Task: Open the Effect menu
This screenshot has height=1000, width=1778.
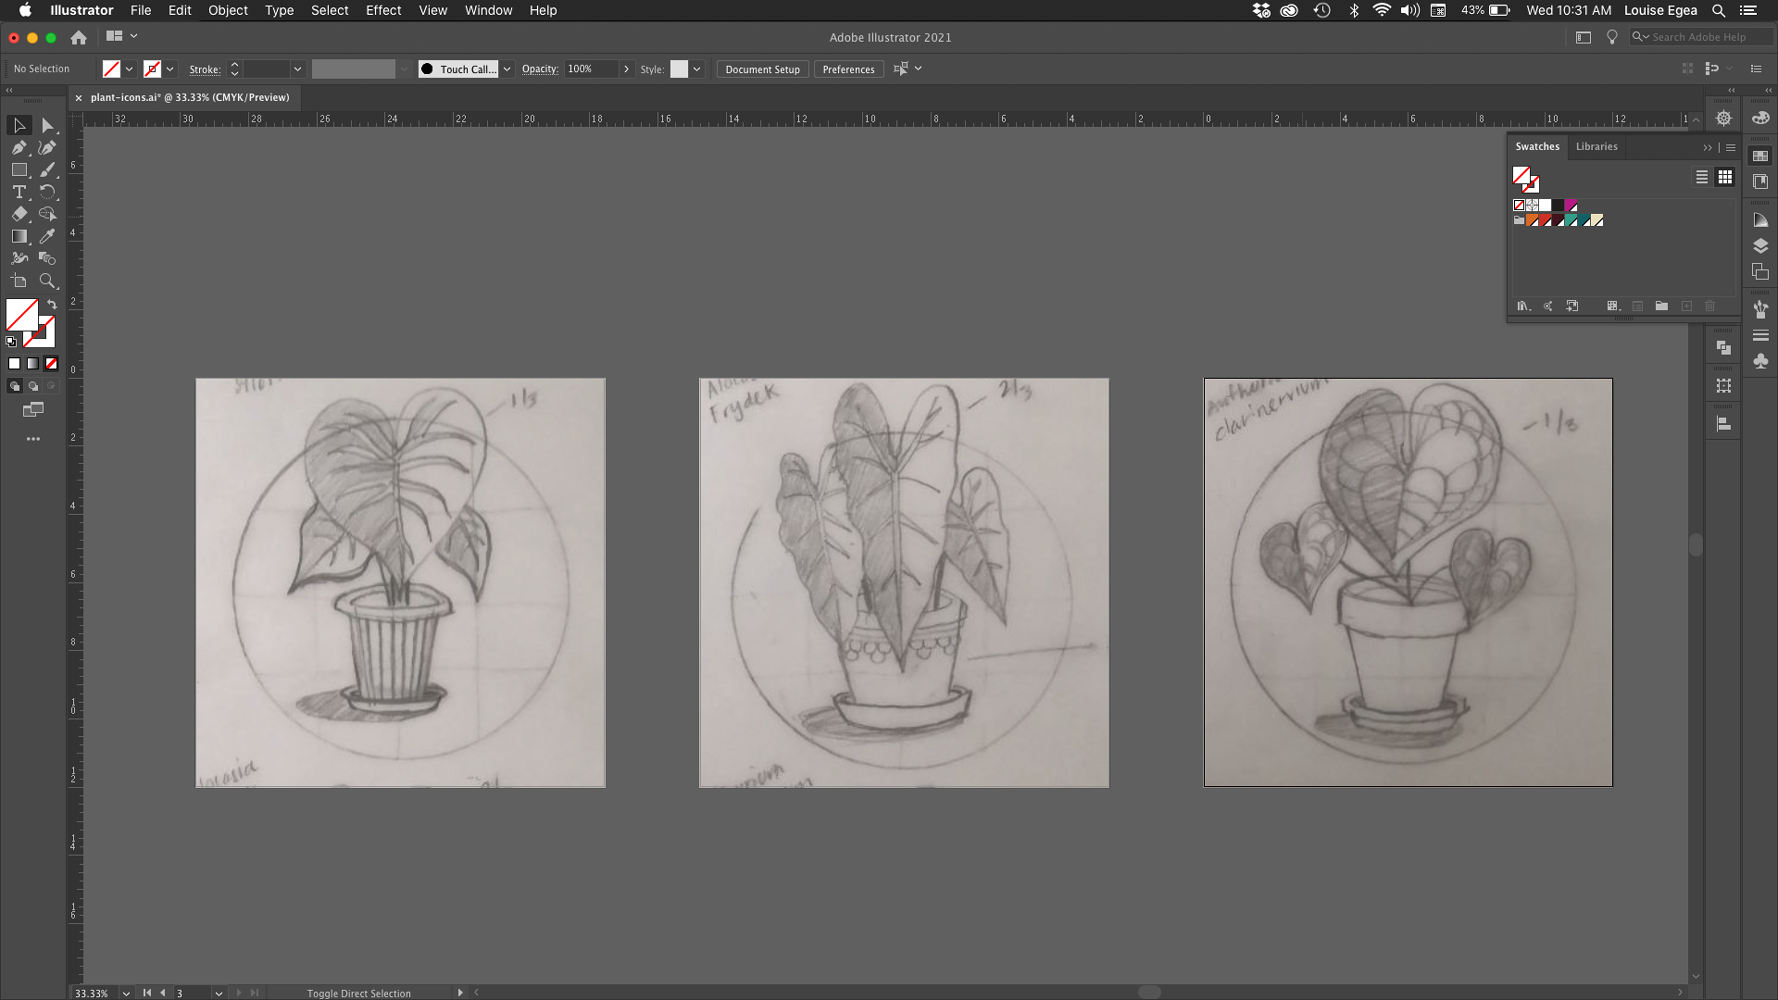Action: coord(383,10)
